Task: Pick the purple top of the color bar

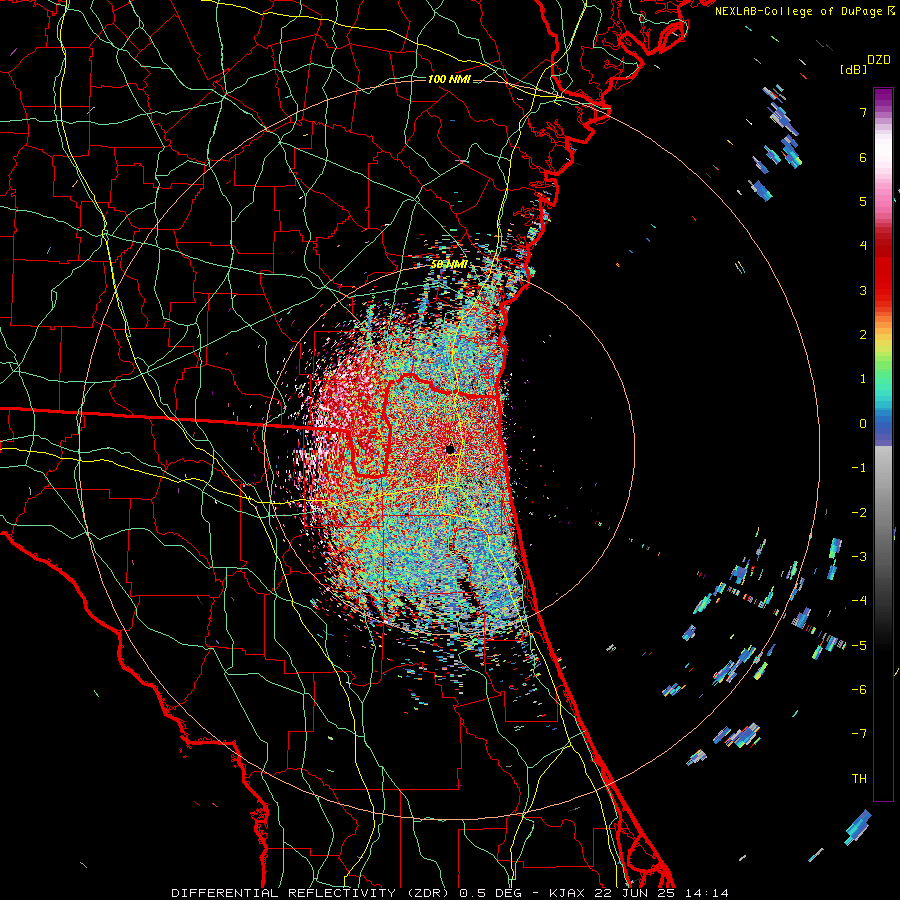Action: click(883, 98)
